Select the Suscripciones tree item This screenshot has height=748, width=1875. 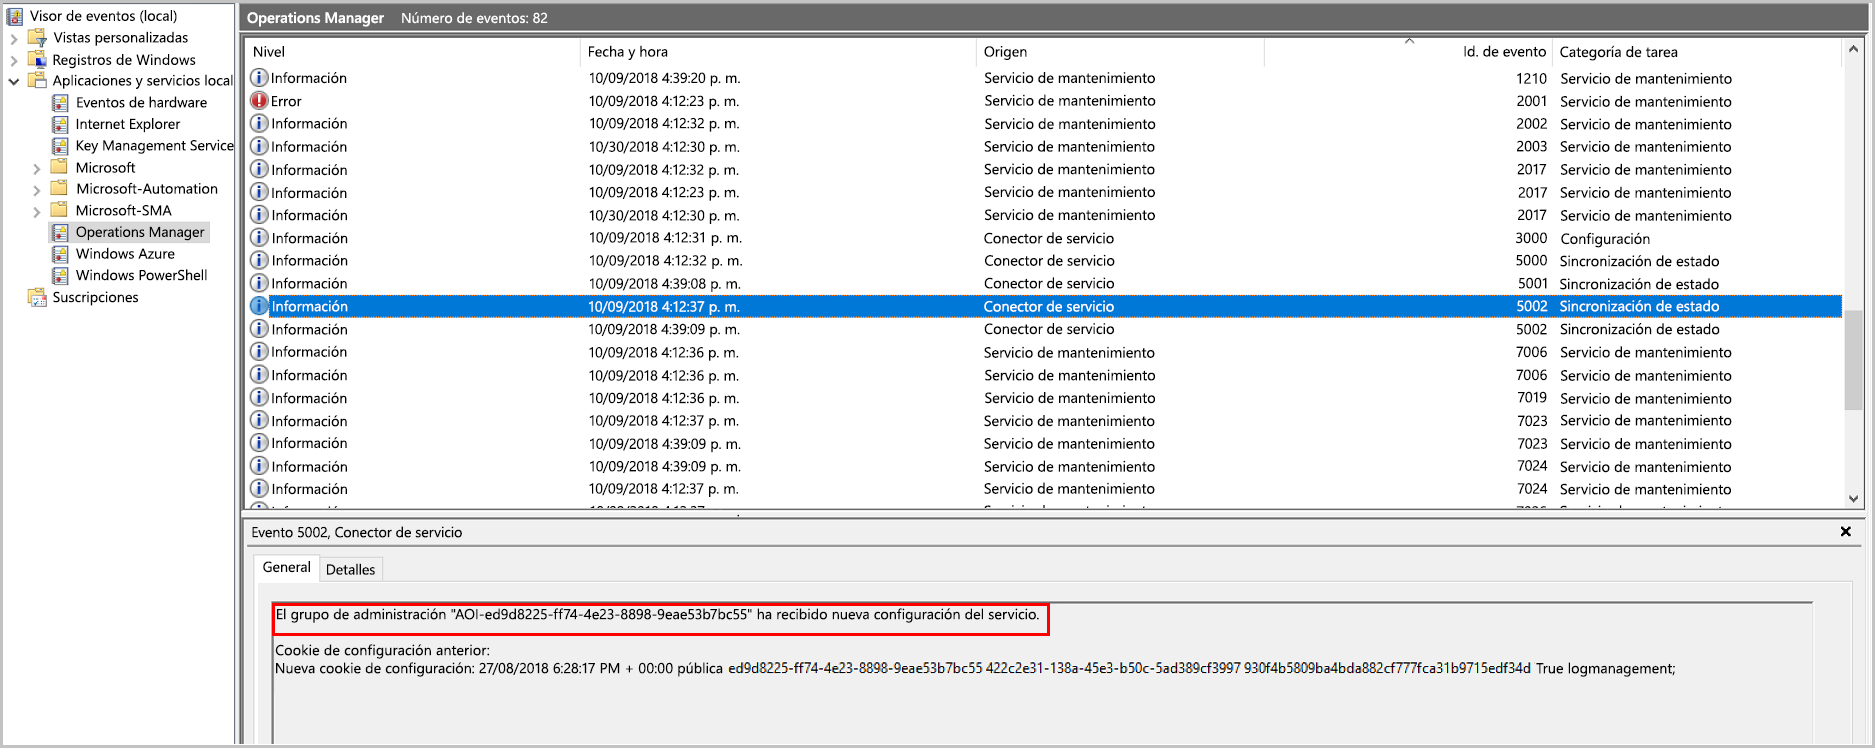click(95, 297)
